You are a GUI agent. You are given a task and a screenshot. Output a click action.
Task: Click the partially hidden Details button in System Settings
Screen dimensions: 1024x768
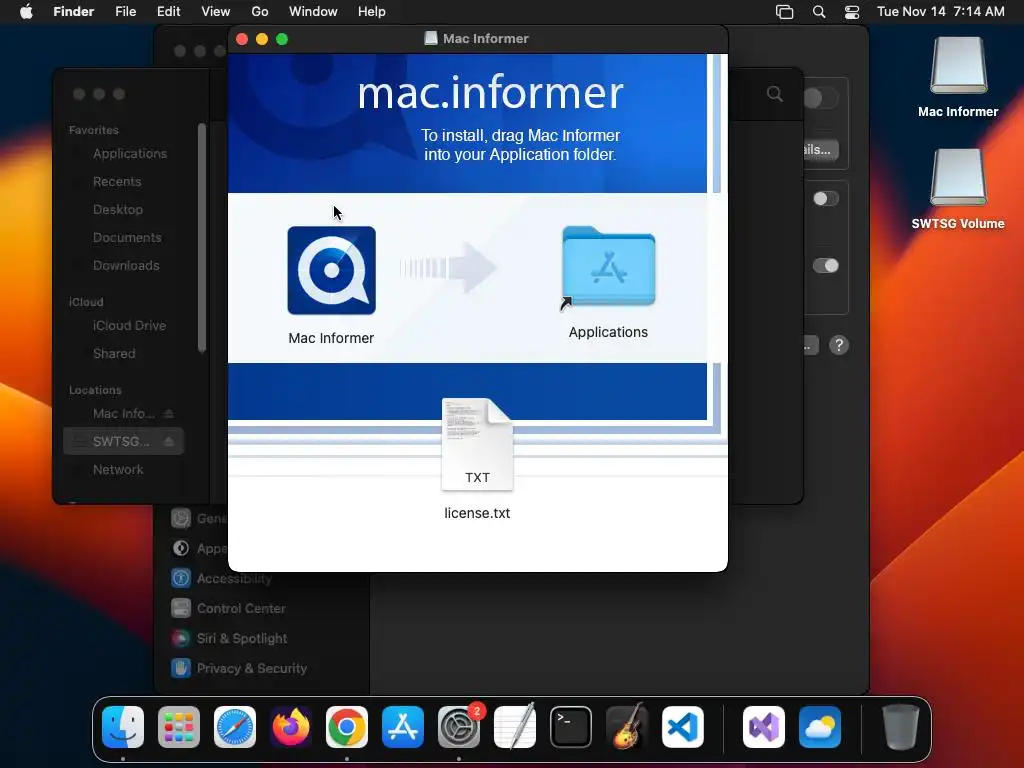pos(820,150)
